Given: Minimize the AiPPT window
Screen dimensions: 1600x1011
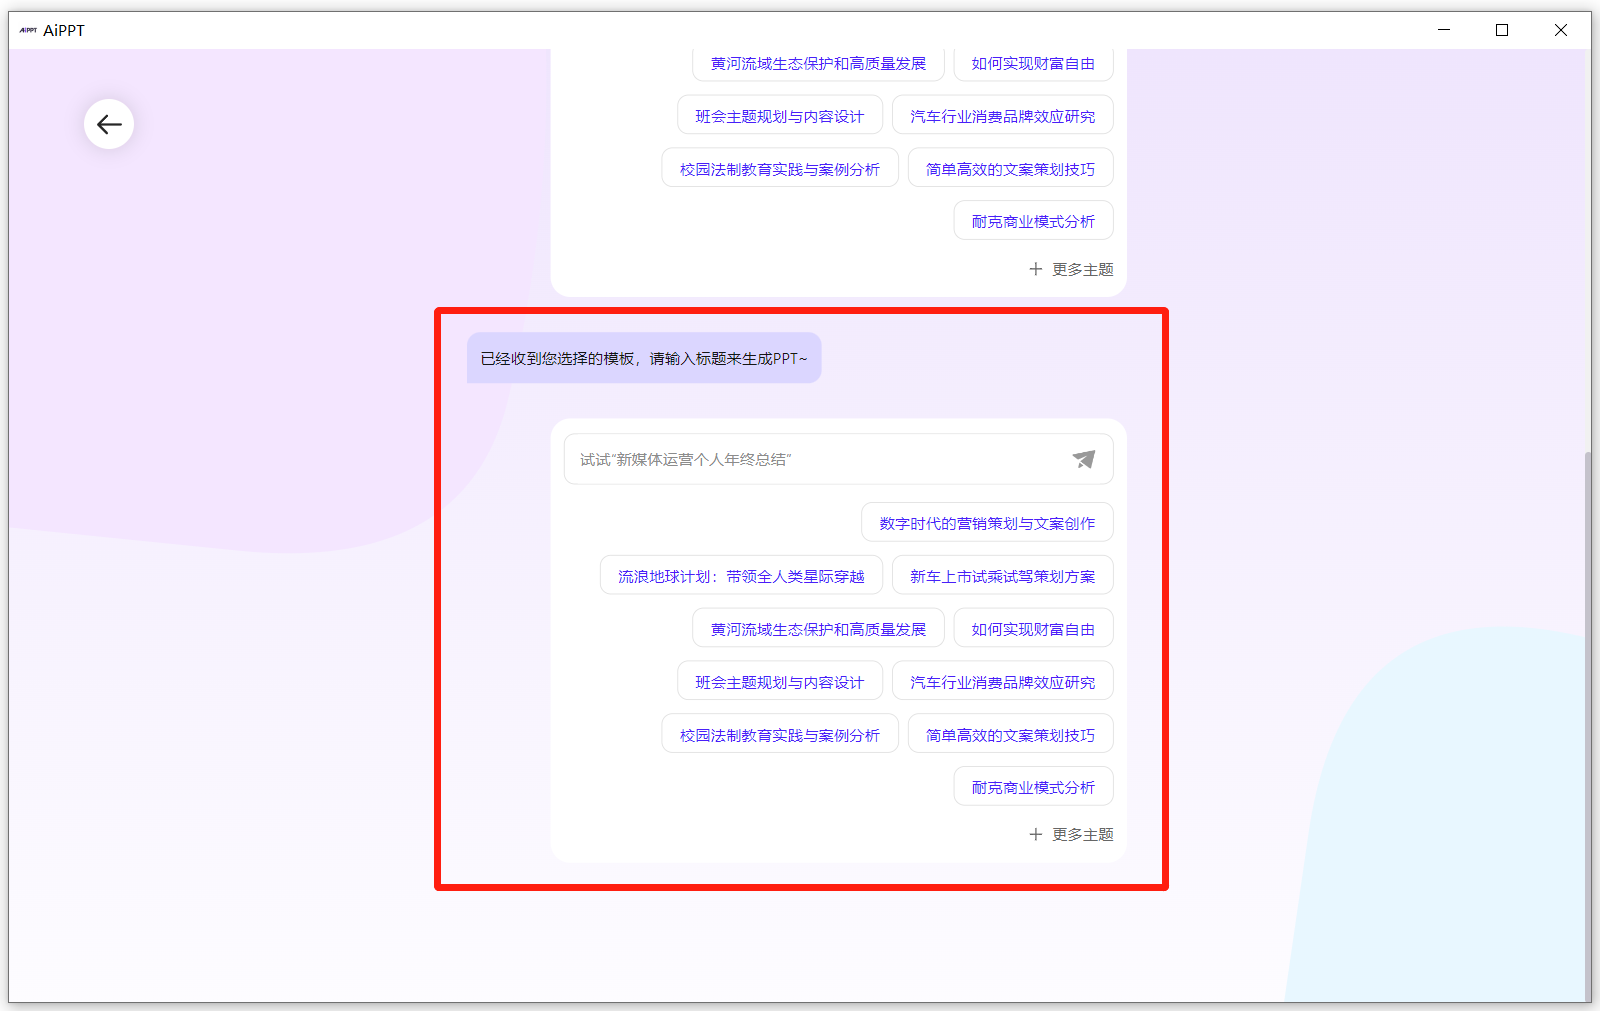Looking at the screenshot, I should (x=1444, y=30).
